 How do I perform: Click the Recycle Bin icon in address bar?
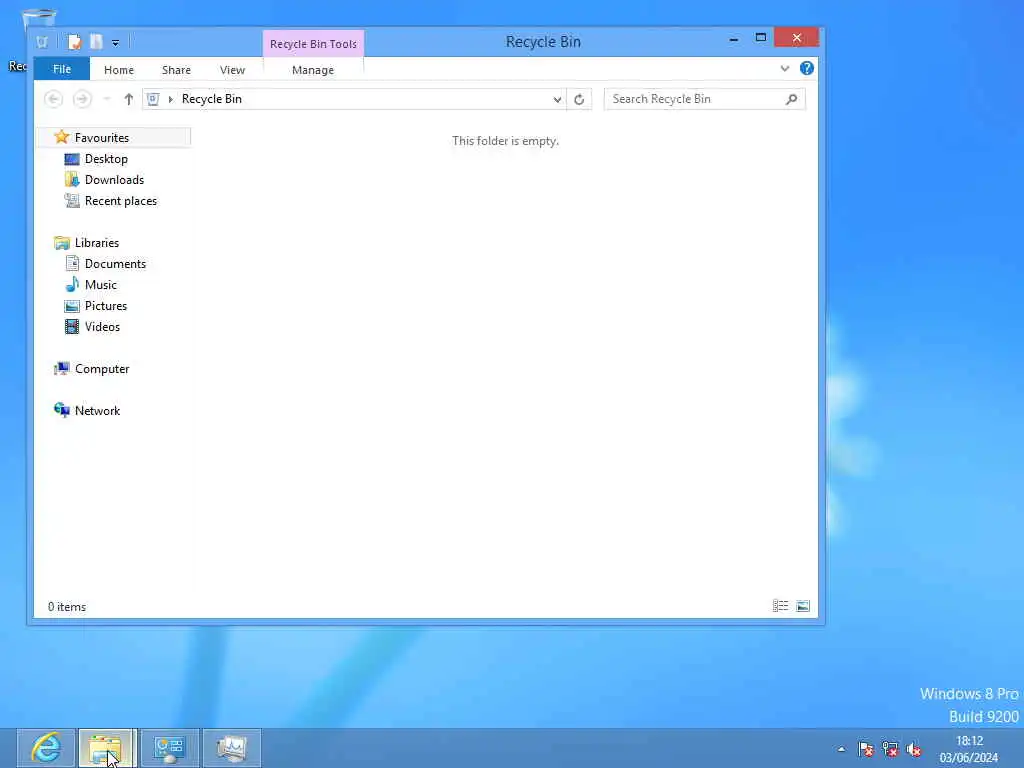point(153,99)
